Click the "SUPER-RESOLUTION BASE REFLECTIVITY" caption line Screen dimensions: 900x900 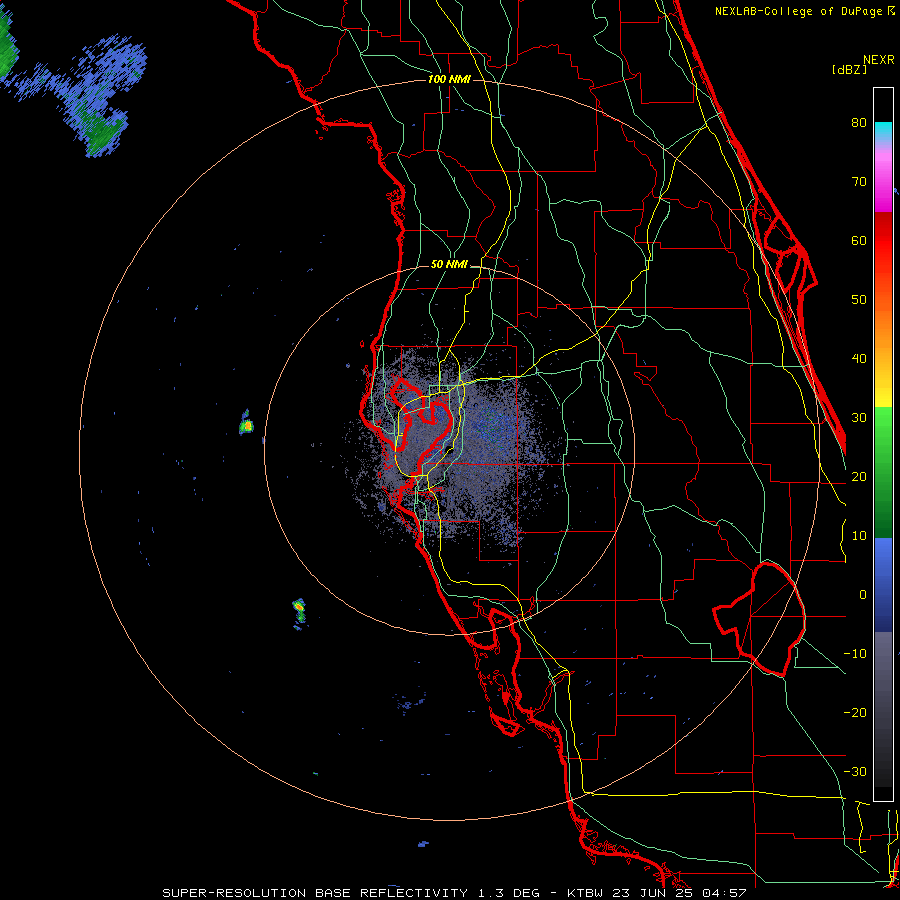pyautogui.click(x=455, y=893)
